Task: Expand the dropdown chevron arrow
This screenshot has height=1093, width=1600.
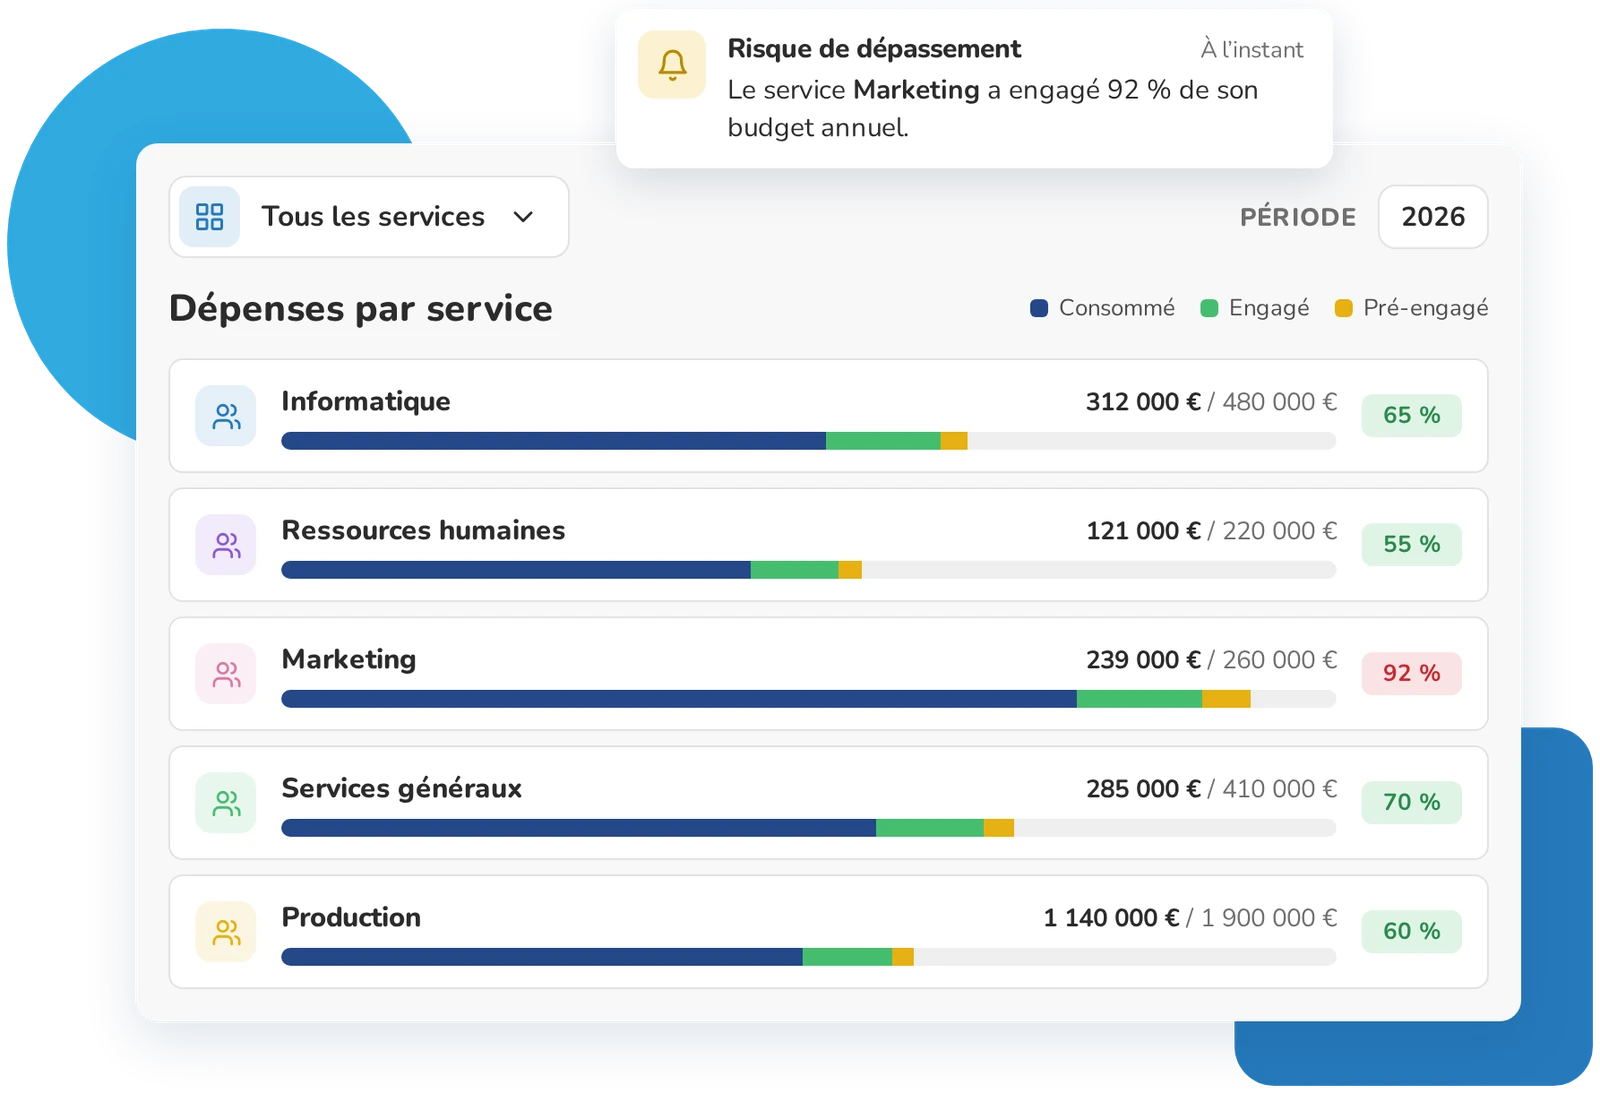Action: pyautogui.click(x=523, y=217)
